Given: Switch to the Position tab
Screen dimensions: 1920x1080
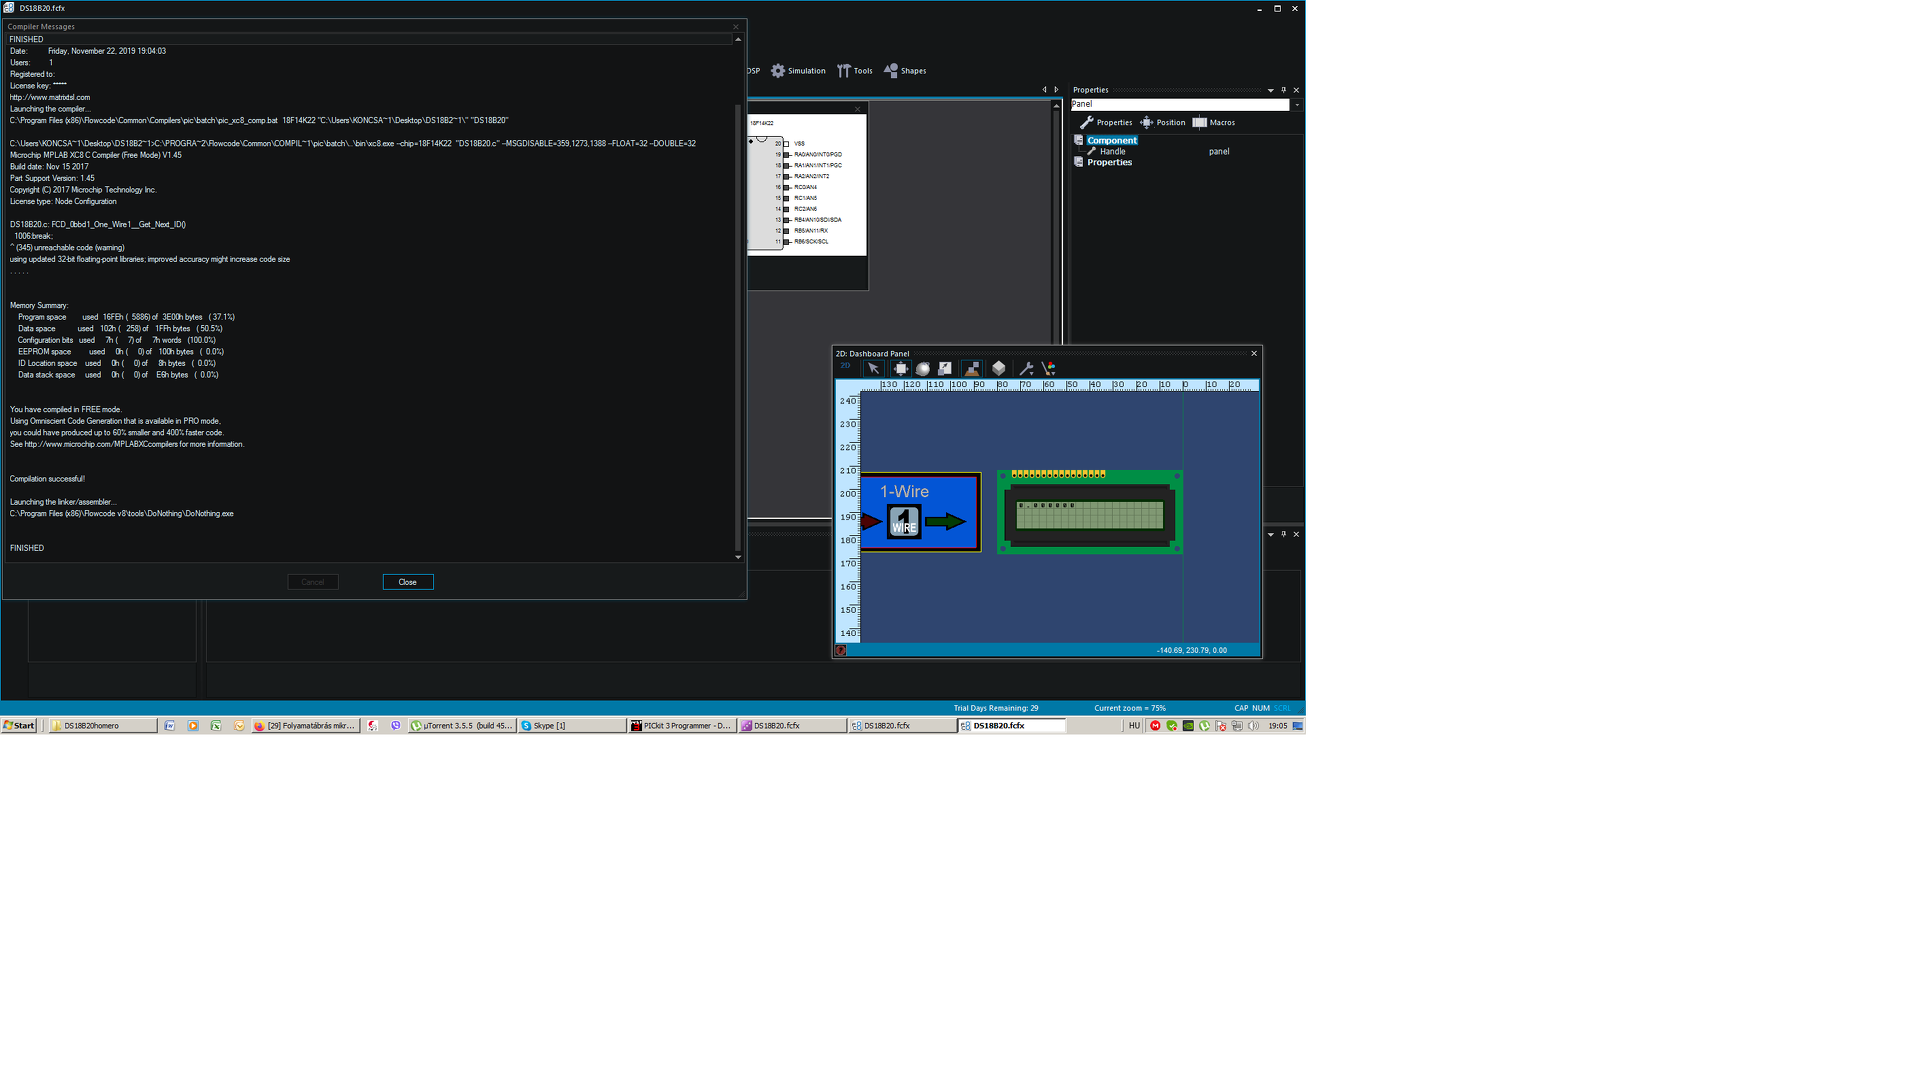Looking at the screenshot, I should 1162,123.
